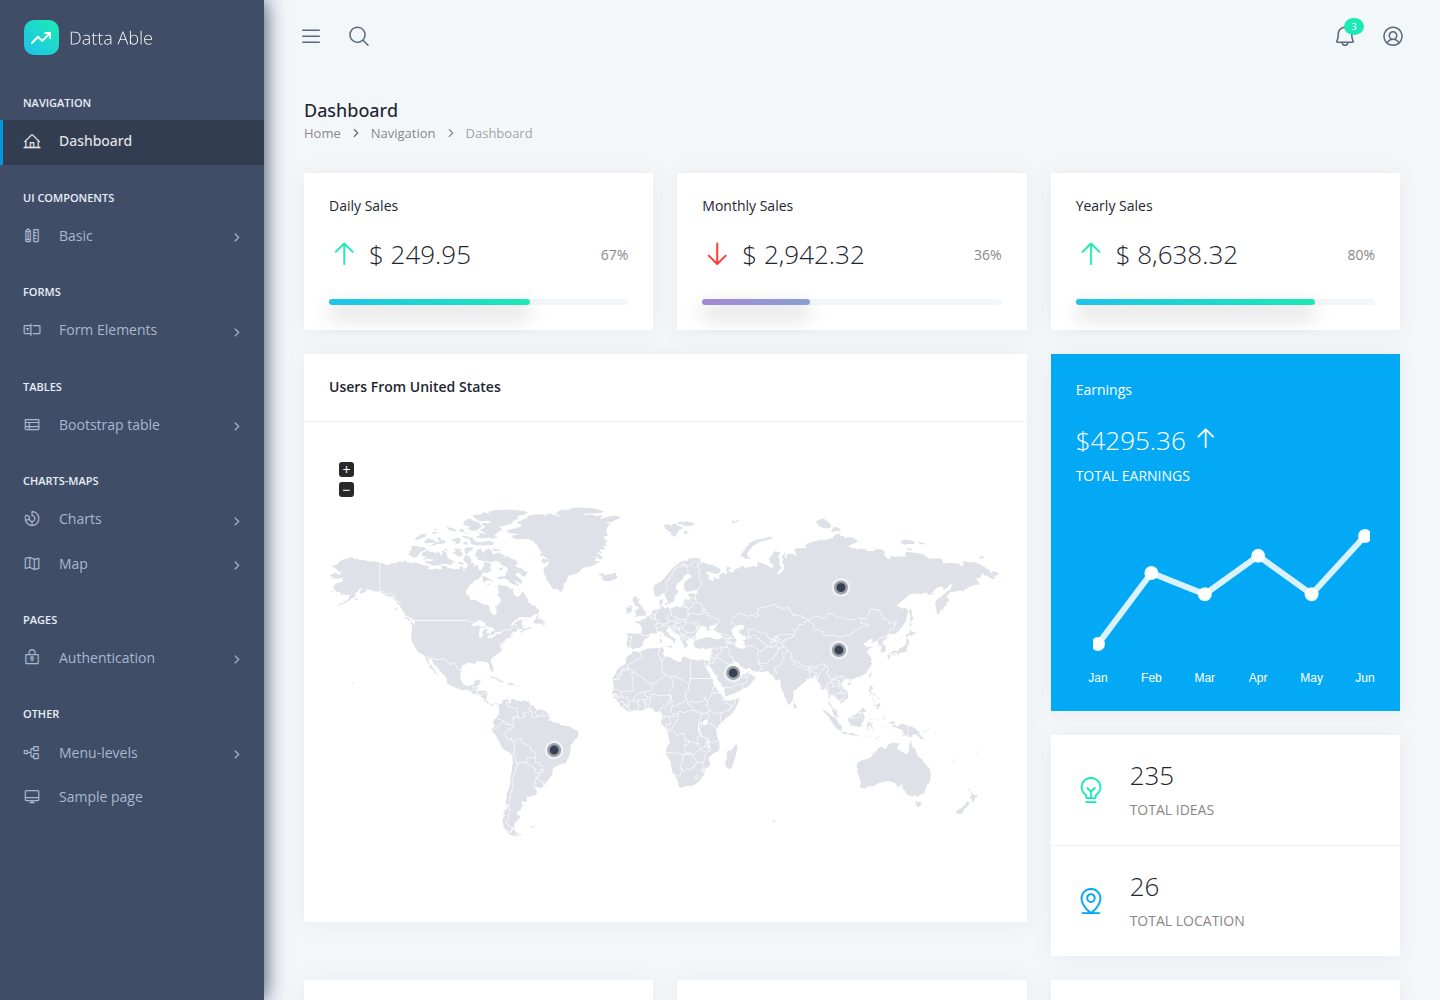Click the $ 2,942.32 monthly sales value

coord(803,255)
